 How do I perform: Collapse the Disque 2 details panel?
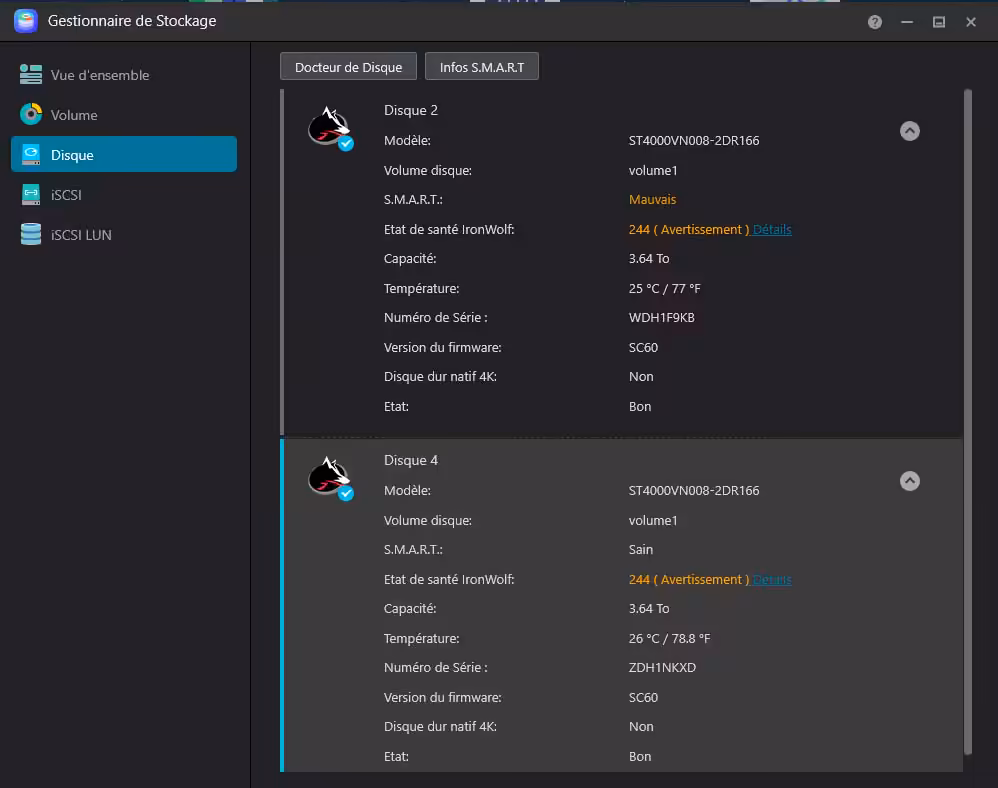[910, 131]
